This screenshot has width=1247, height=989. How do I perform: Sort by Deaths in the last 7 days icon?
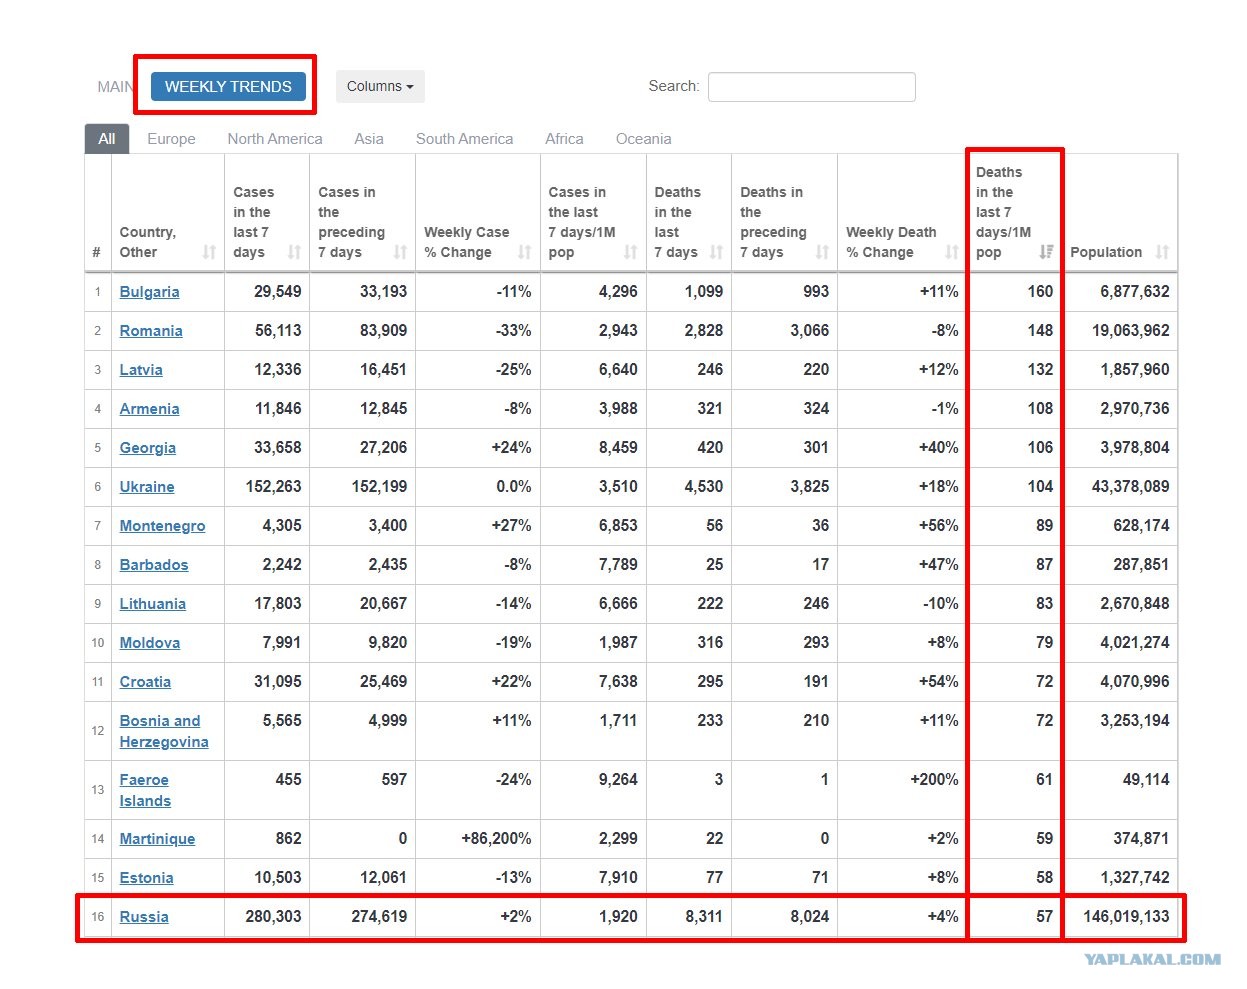(716, 252)
